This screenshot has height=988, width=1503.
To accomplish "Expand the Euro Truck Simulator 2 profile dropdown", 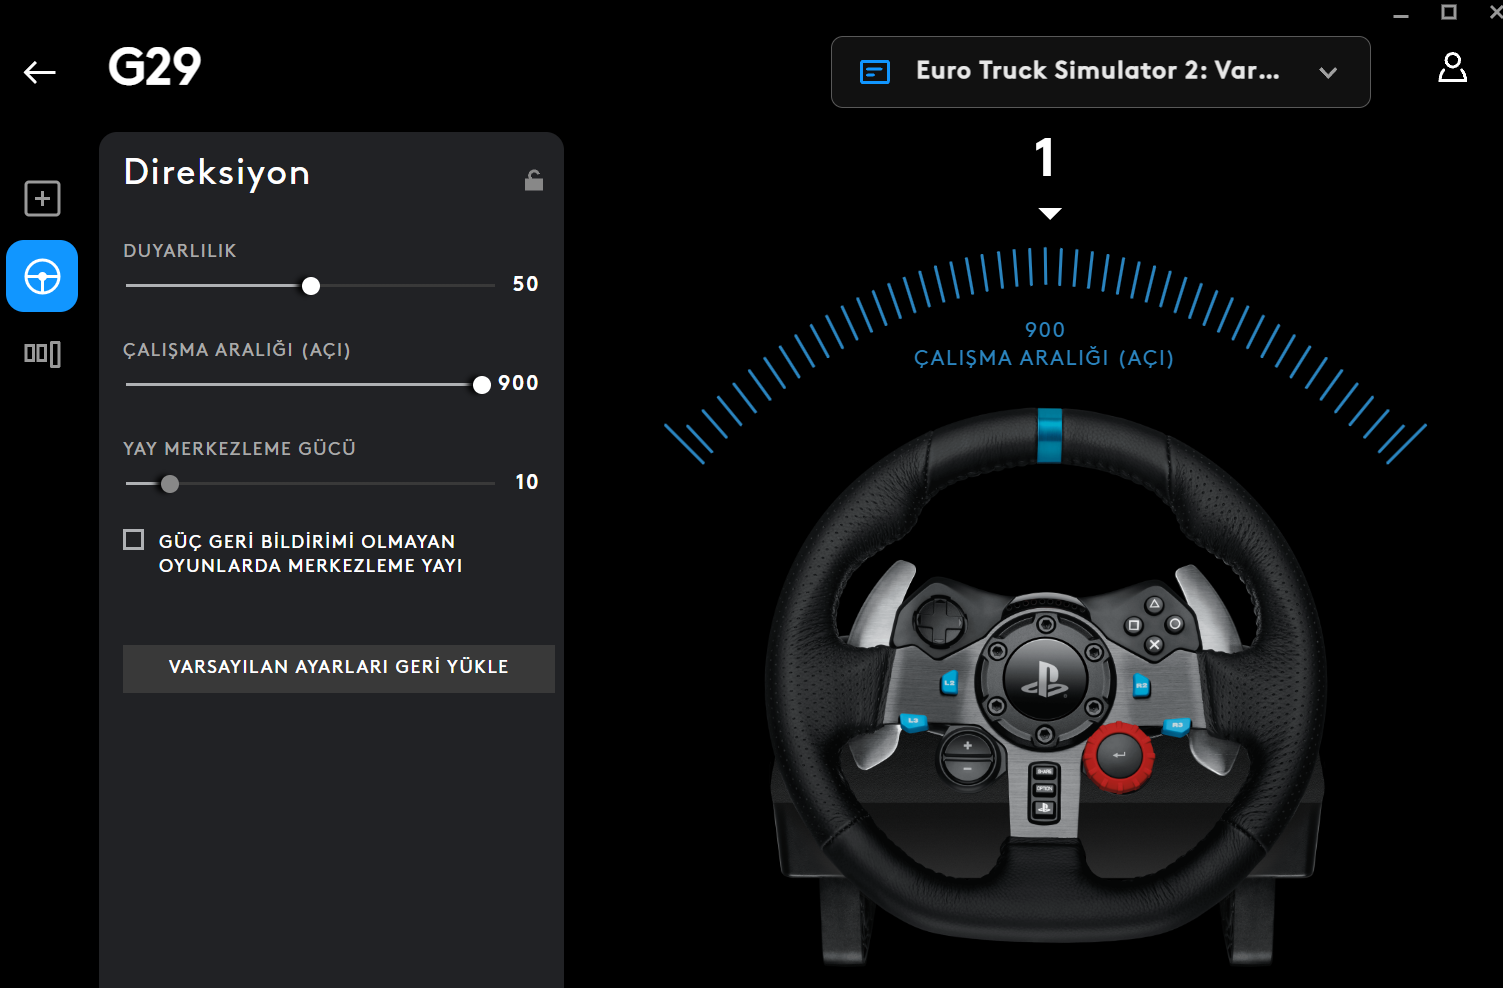I will click(1100, 72).
